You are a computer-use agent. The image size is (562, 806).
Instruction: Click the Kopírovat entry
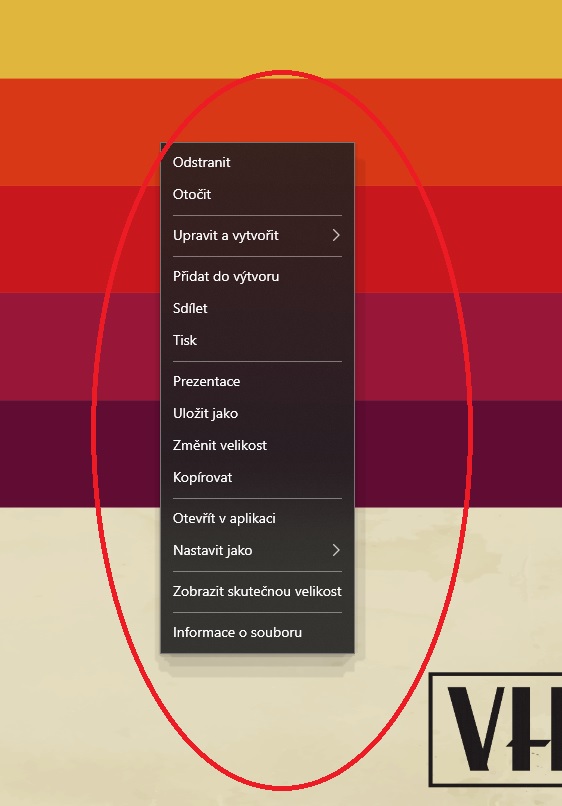[257, 477]
